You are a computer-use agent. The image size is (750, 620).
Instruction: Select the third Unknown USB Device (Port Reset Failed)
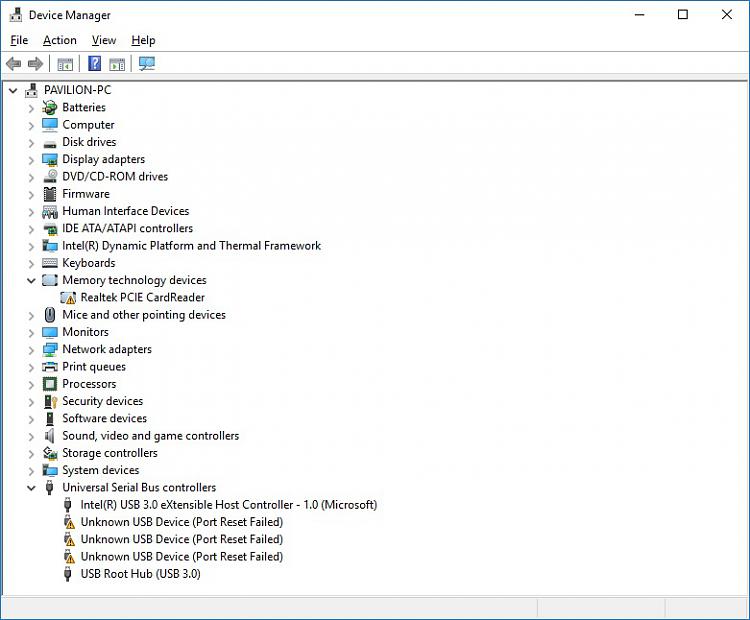[182, 556]
